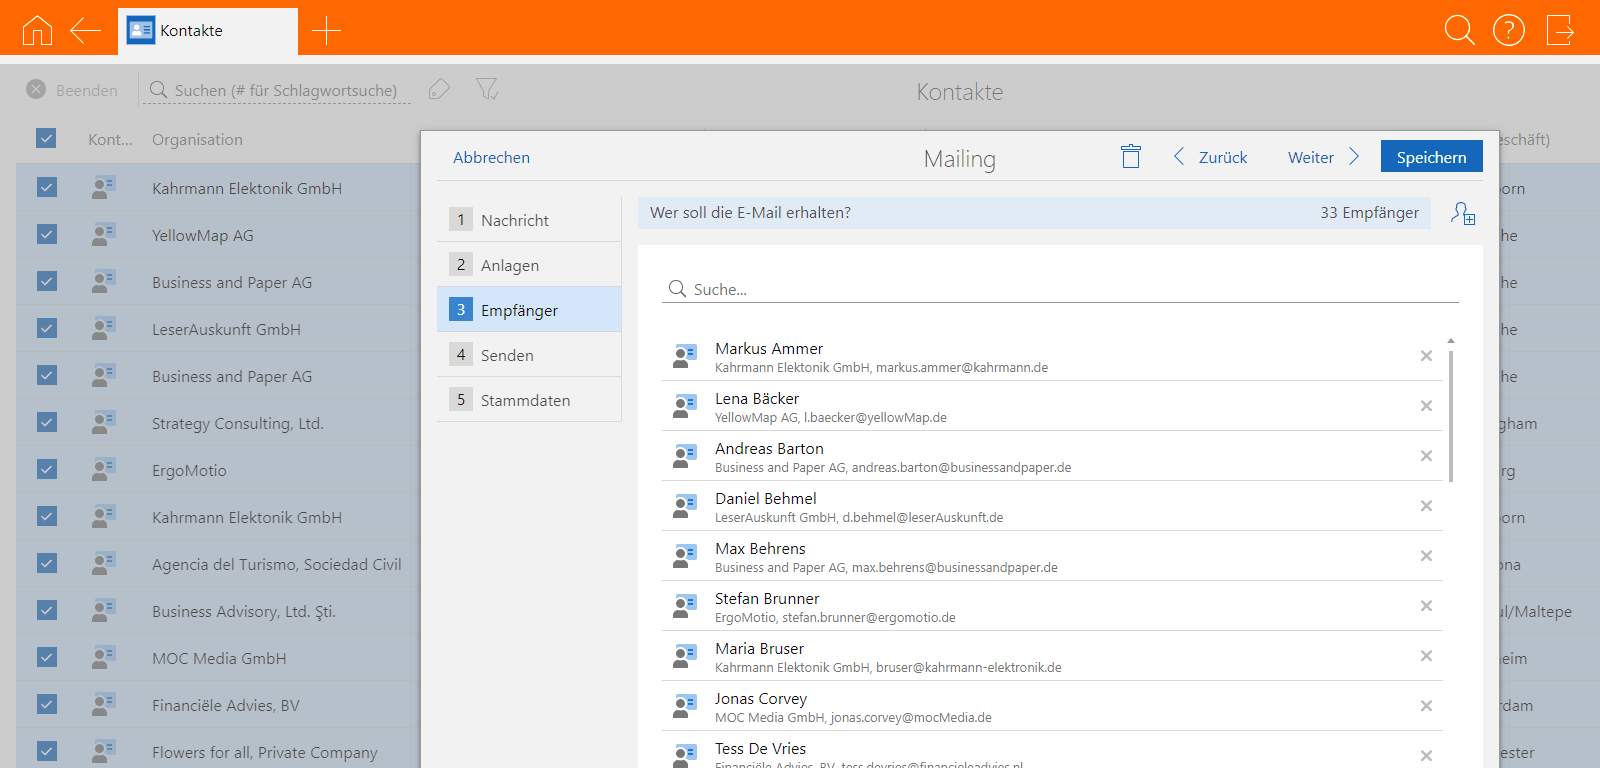Open a new tab with the plus icon
Viewport: 1600px width, 768px height.
326,30
